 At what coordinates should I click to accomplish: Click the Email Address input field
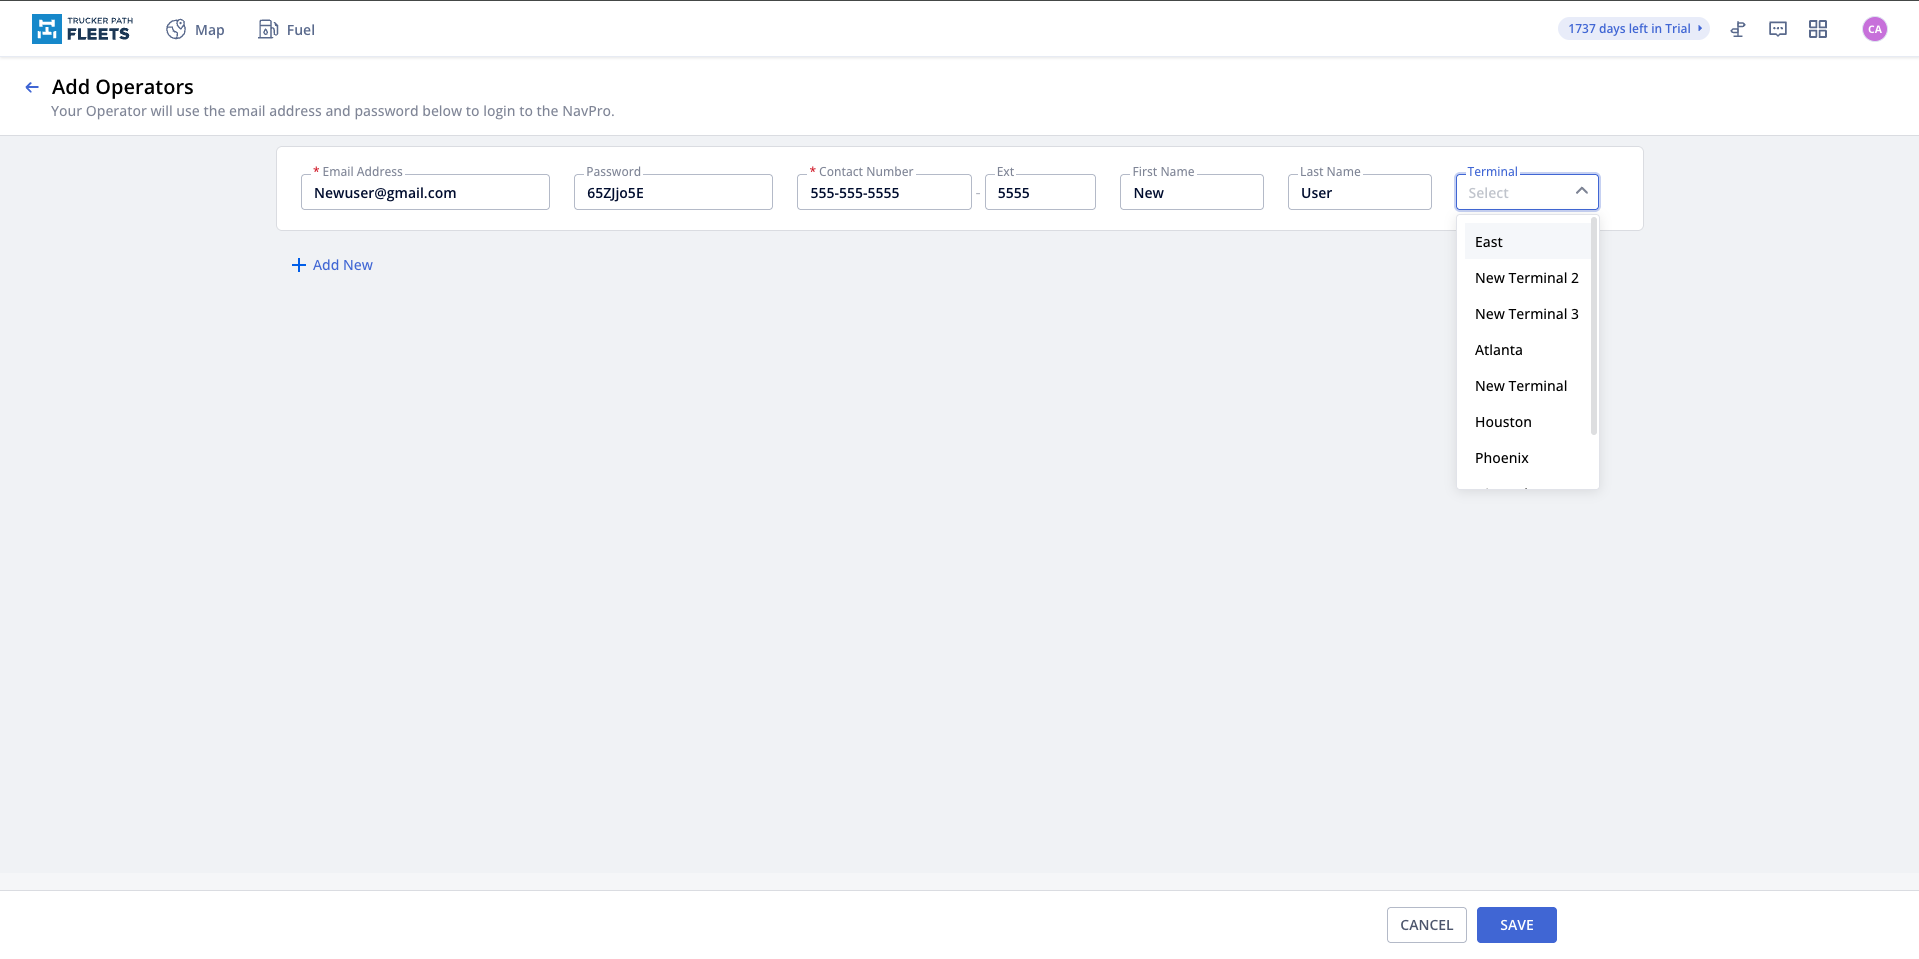point(425,193)
